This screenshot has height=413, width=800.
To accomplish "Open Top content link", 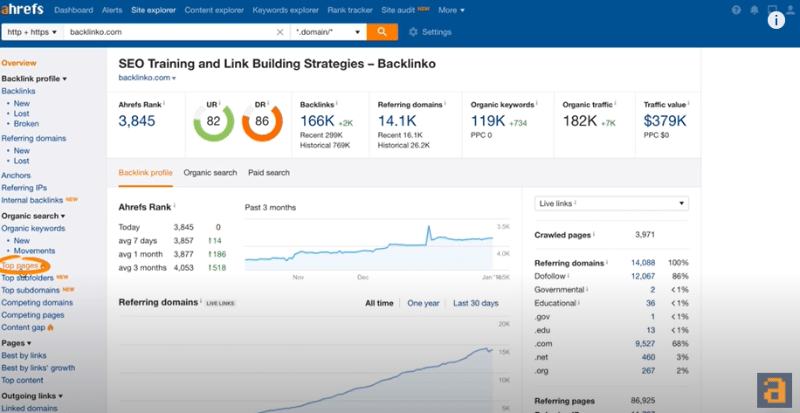I will click(22, 380).
